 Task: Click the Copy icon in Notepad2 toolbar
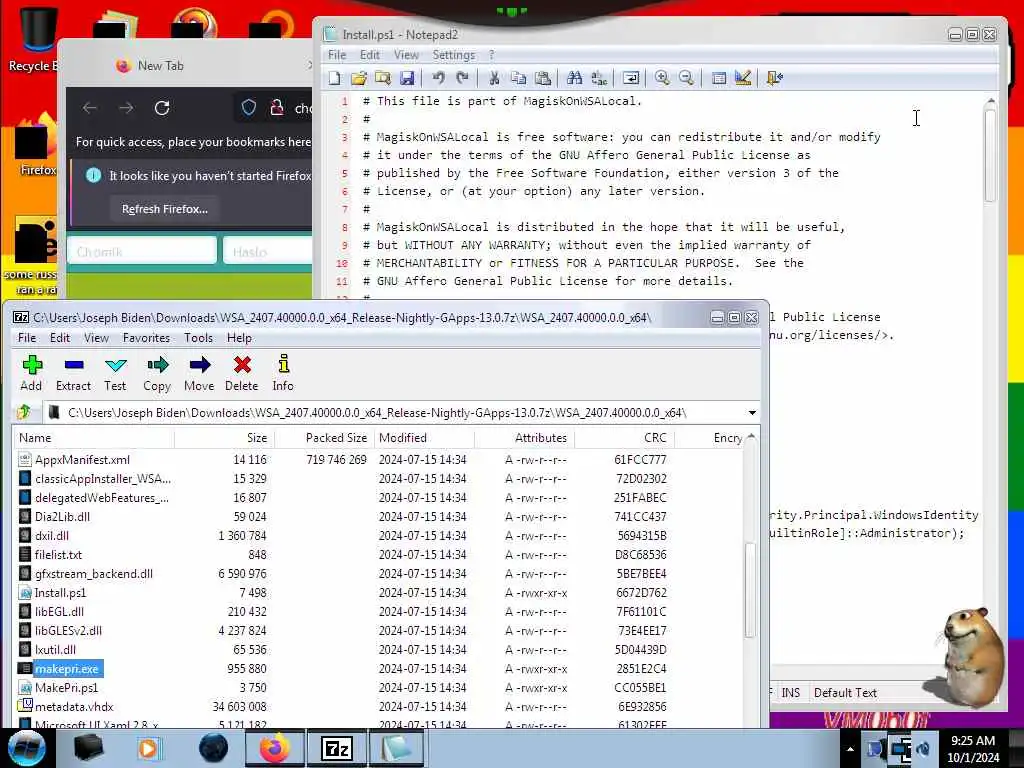pyautogui.click(x=519, y=78)
